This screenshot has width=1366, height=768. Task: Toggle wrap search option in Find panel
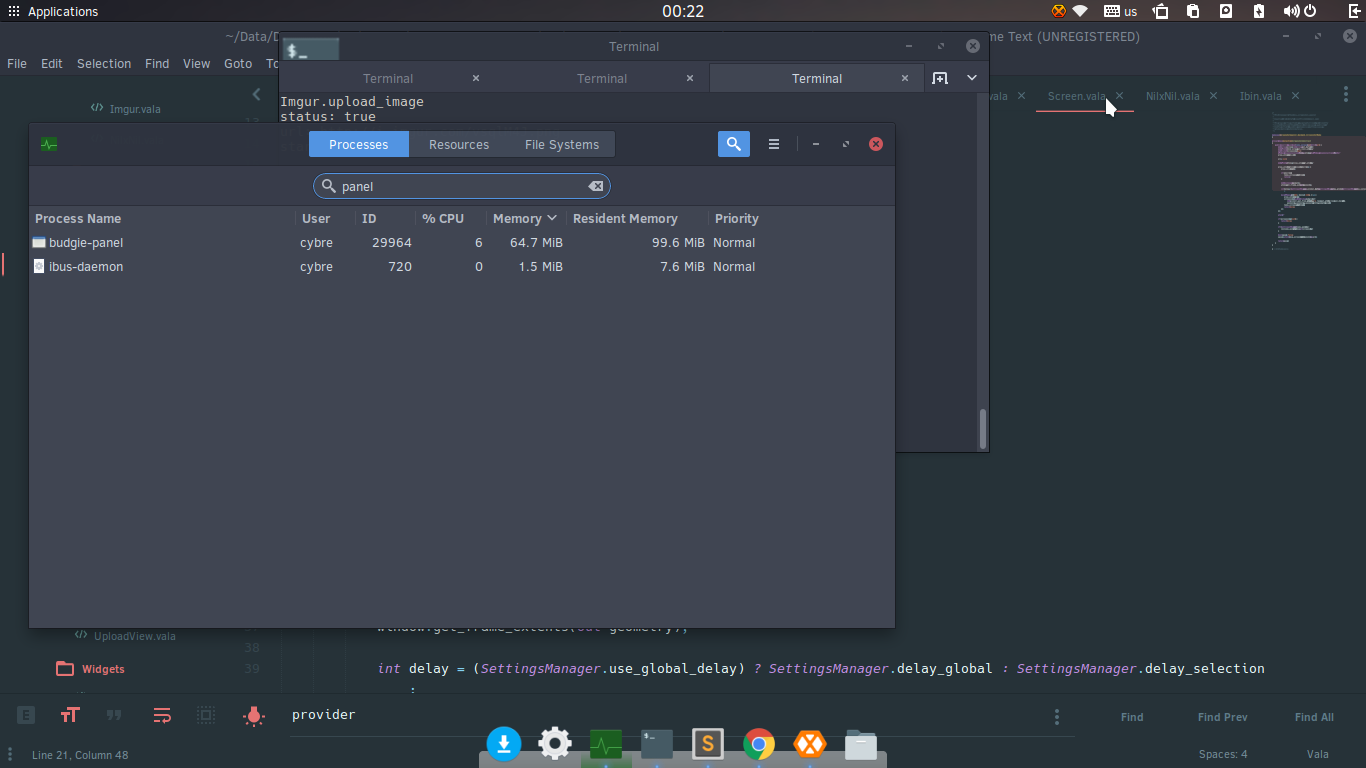click(162, 715)
